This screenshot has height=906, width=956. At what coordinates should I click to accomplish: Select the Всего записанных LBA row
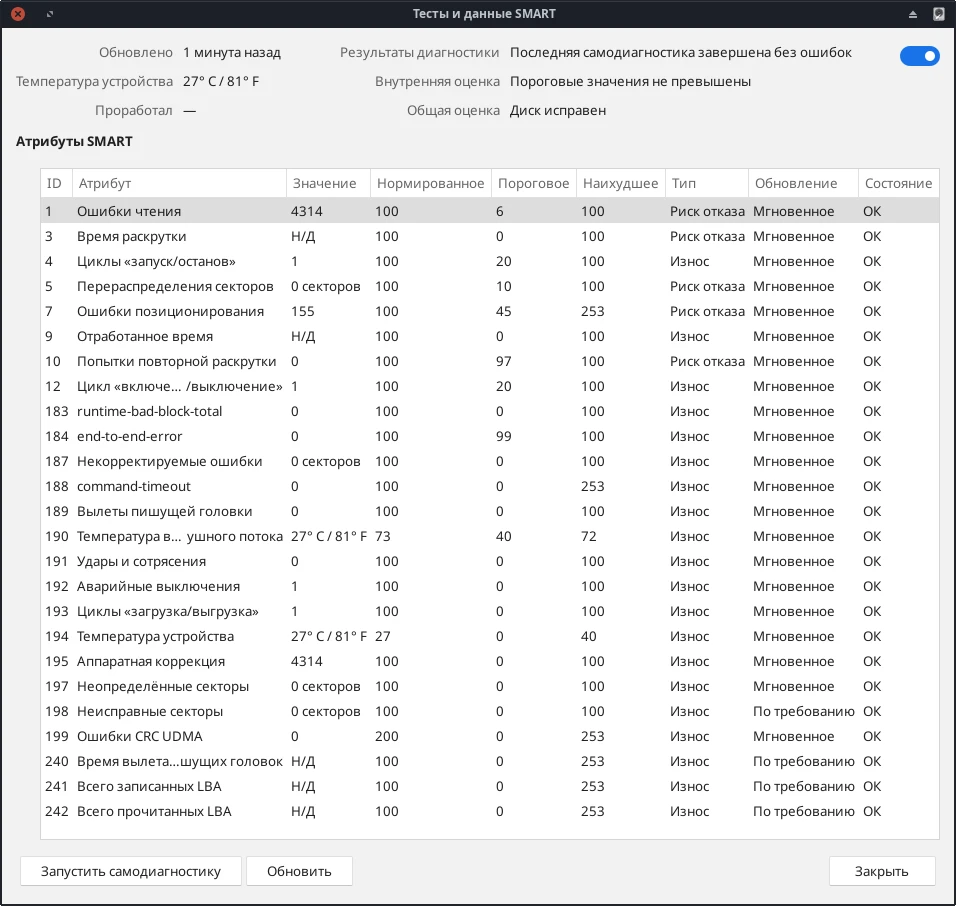pyautogui.click(x=490, y=786)
